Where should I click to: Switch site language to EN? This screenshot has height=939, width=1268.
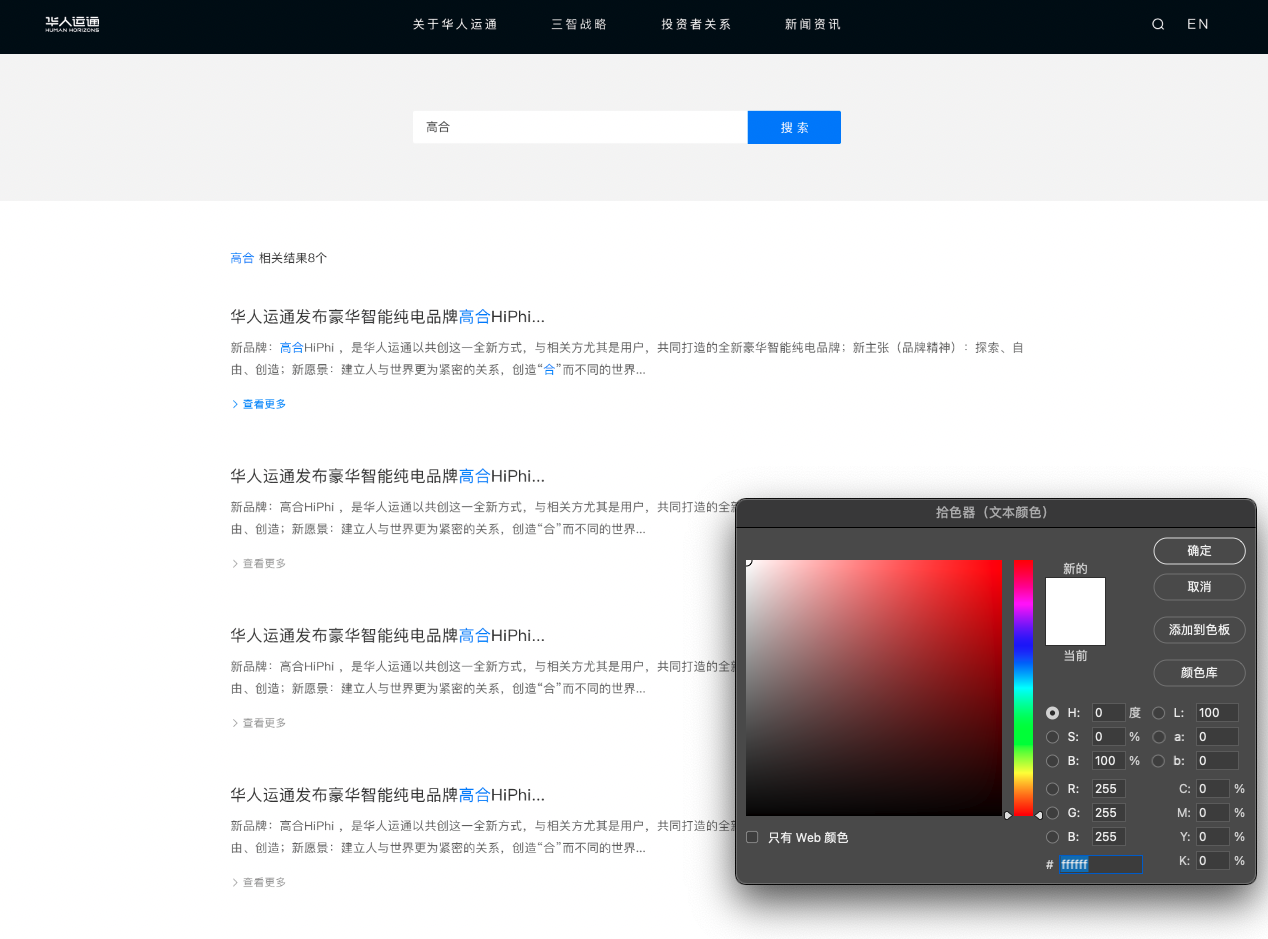click(x=1198, y=24)
